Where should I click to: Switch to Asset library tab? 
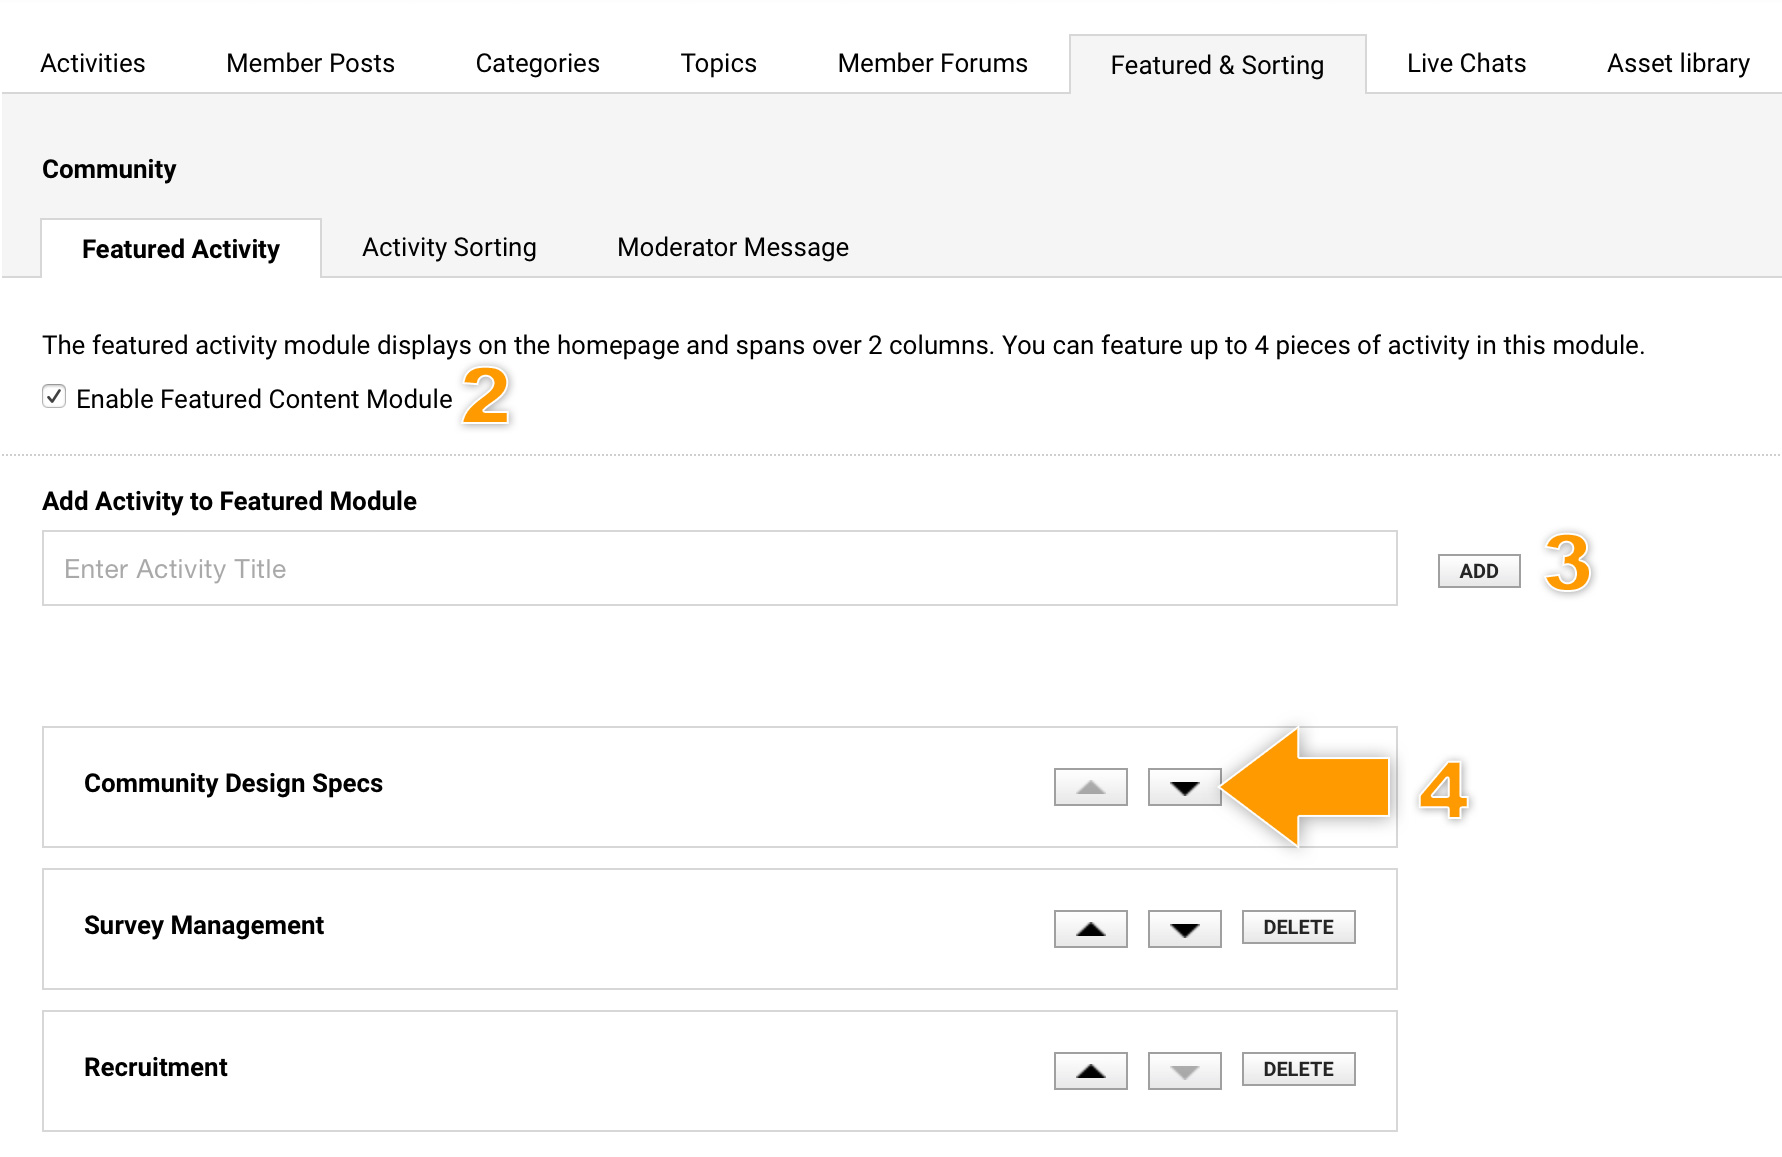point(1678,63)
